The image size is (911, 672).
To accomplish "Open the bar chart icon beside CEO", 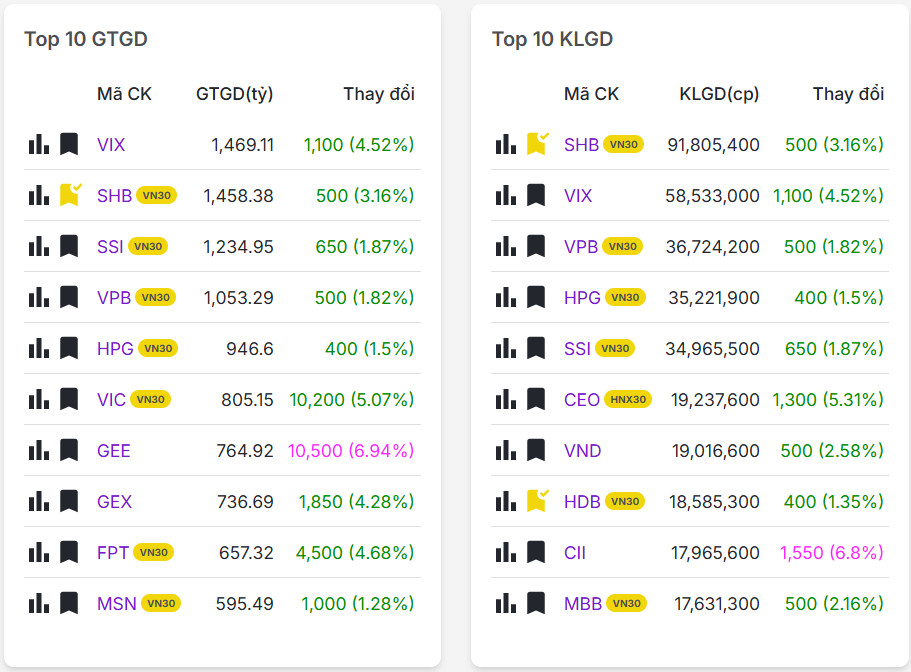I will pos(506,400).
